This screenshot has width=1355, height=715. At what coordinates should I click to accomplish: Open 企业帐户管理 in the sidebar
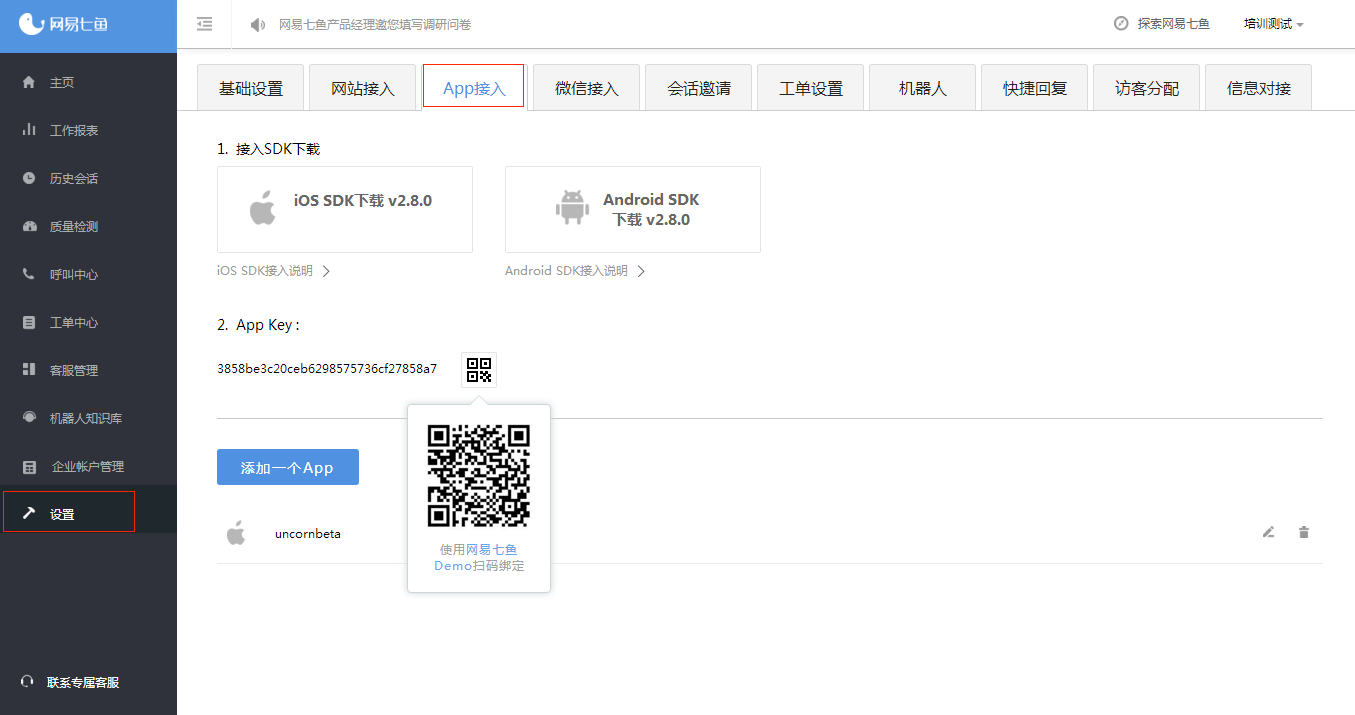click(88, 466)
